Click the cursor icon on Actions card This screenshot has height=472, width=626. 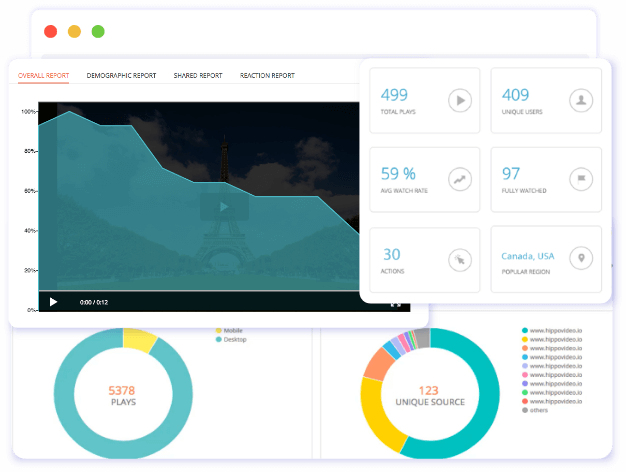click(460, 260)
